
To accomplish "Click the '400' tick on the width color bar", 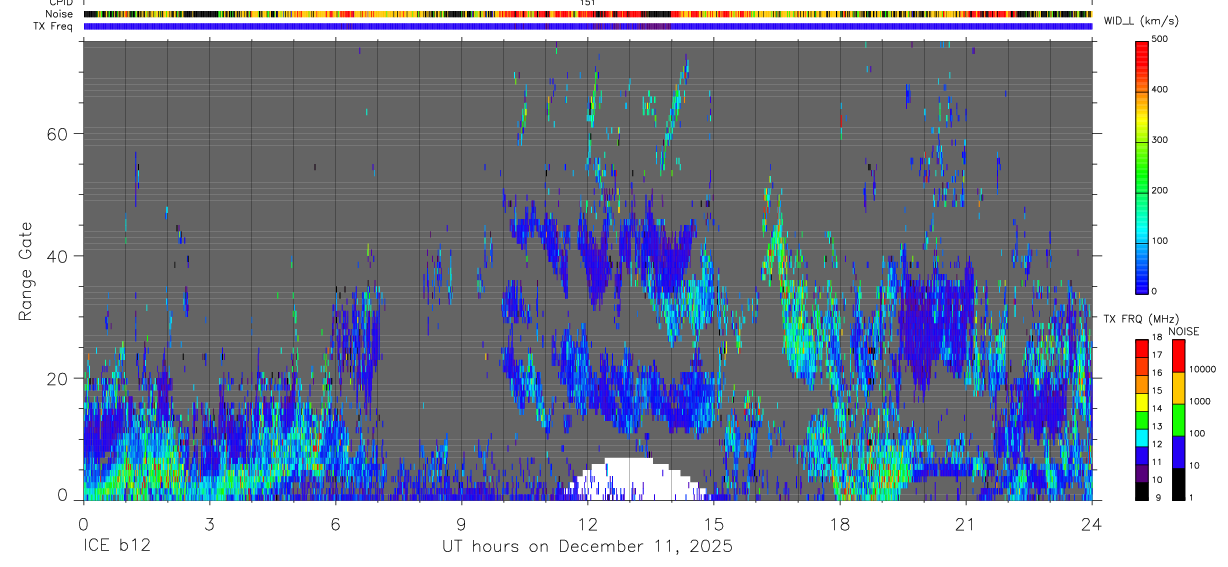I will pyautogui.click(x=1161, y=90).
